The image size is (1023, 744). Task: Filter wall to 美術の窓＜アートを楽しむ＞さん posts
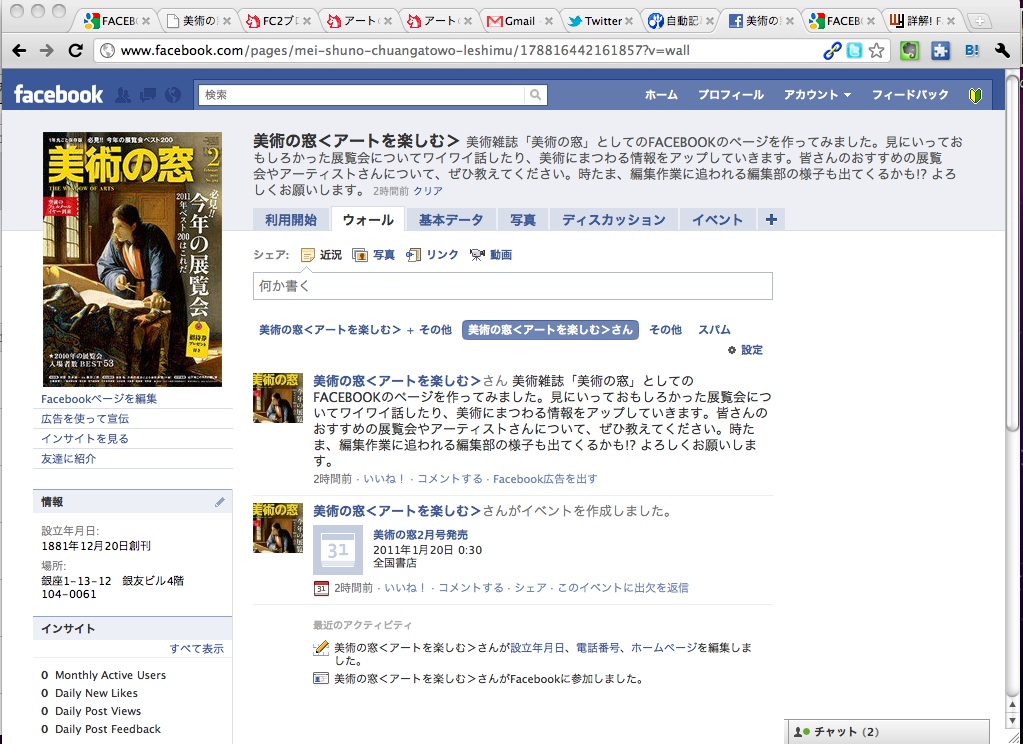[x=550, y=330]
